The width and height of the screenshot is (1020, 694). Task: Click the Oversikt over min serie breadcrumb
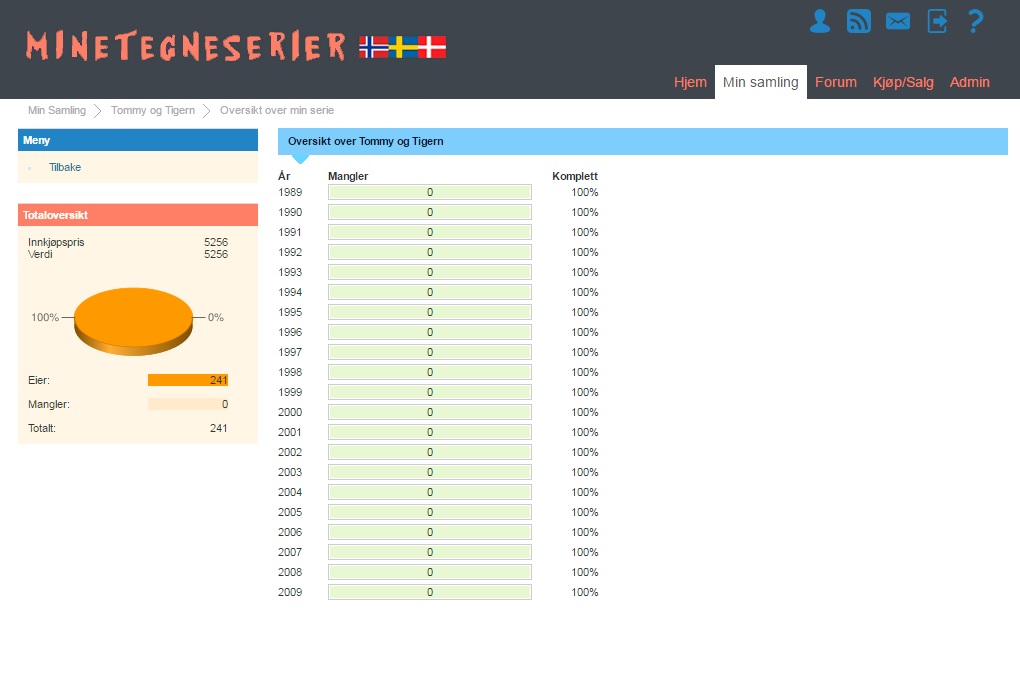277,110
